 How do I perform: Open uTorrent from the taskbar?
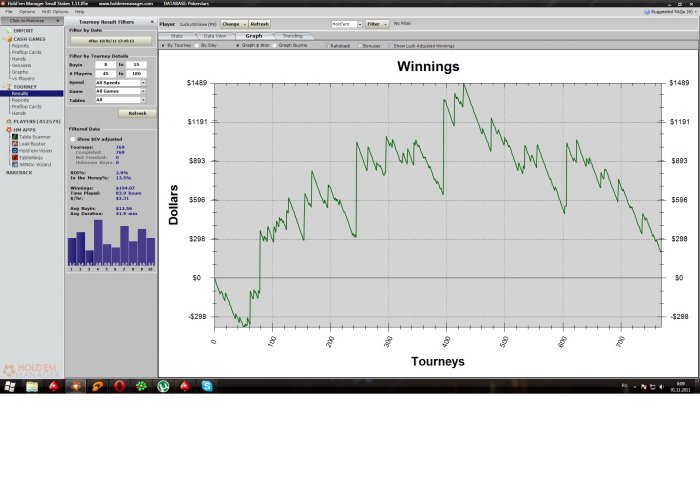click(x=163, y=386)
